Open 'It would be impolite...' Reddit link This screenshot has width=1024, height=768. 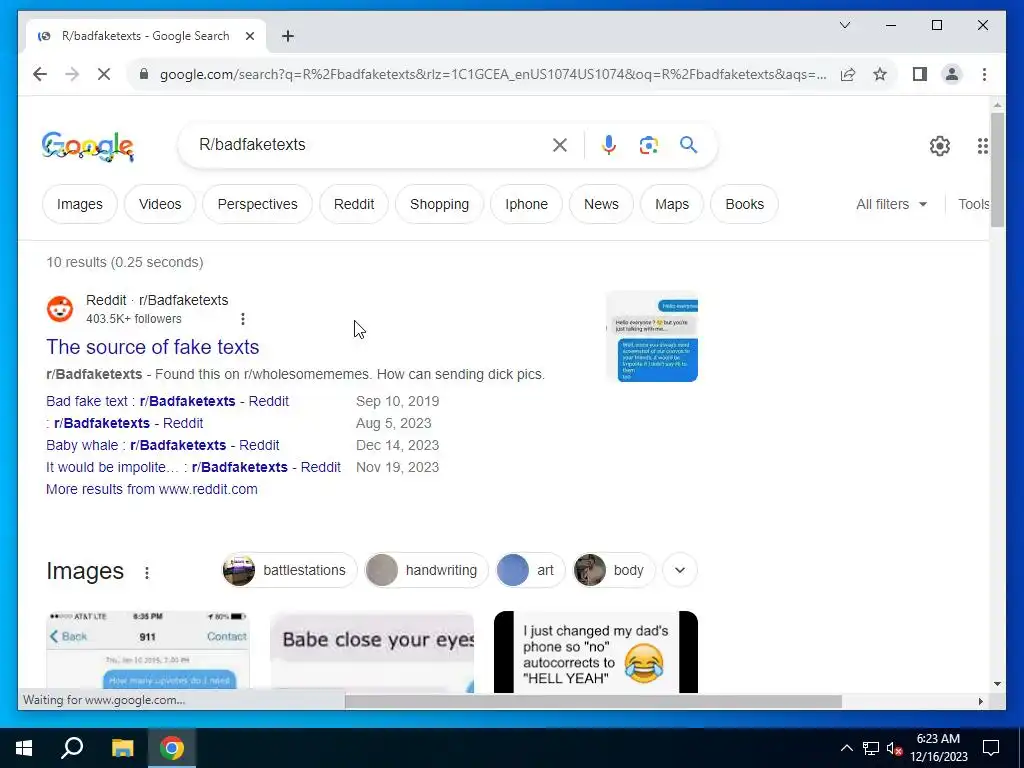(193, 468)
